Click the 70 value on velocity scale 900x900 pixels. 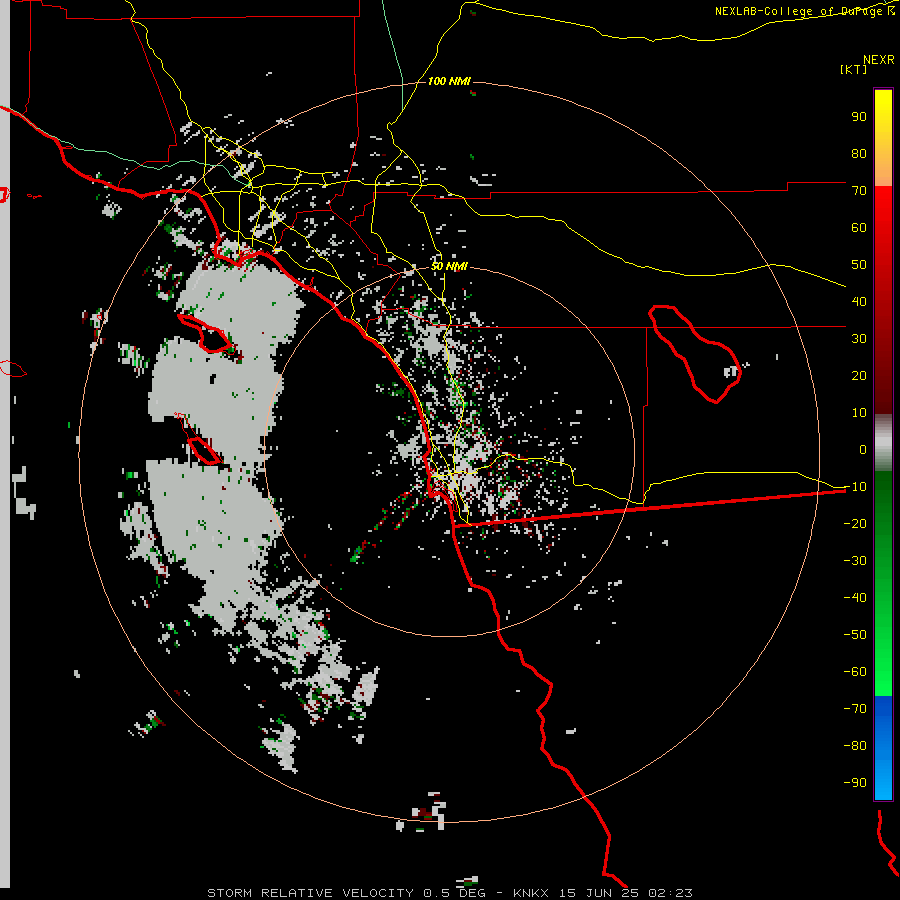point(859,191)
